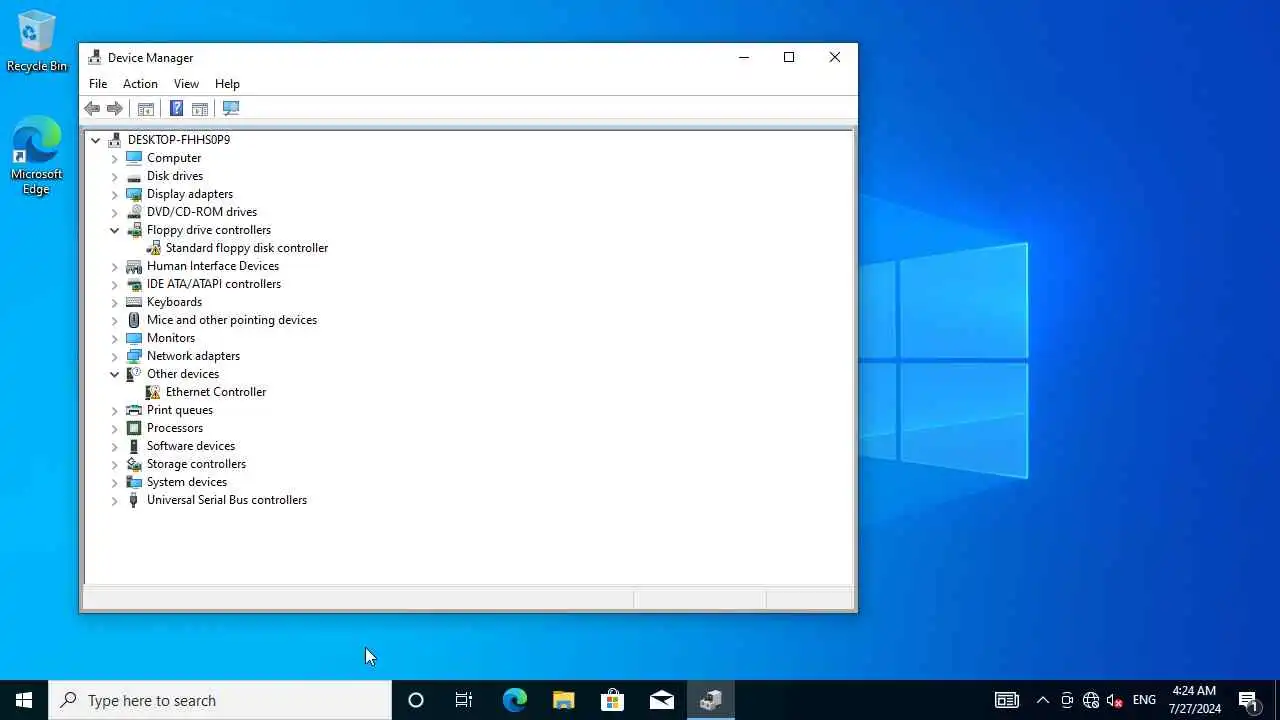Open Microsoft Edge from the taskbar

coord(514,700)
